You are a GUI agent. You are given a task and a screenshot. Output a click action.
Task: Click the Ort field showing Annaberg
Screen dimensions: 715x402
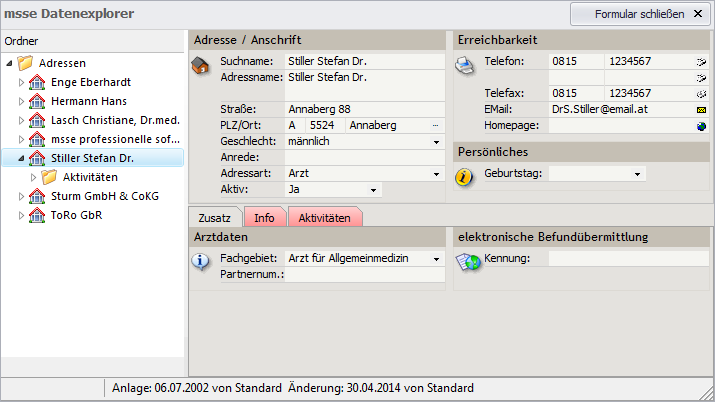pos(388,125)
